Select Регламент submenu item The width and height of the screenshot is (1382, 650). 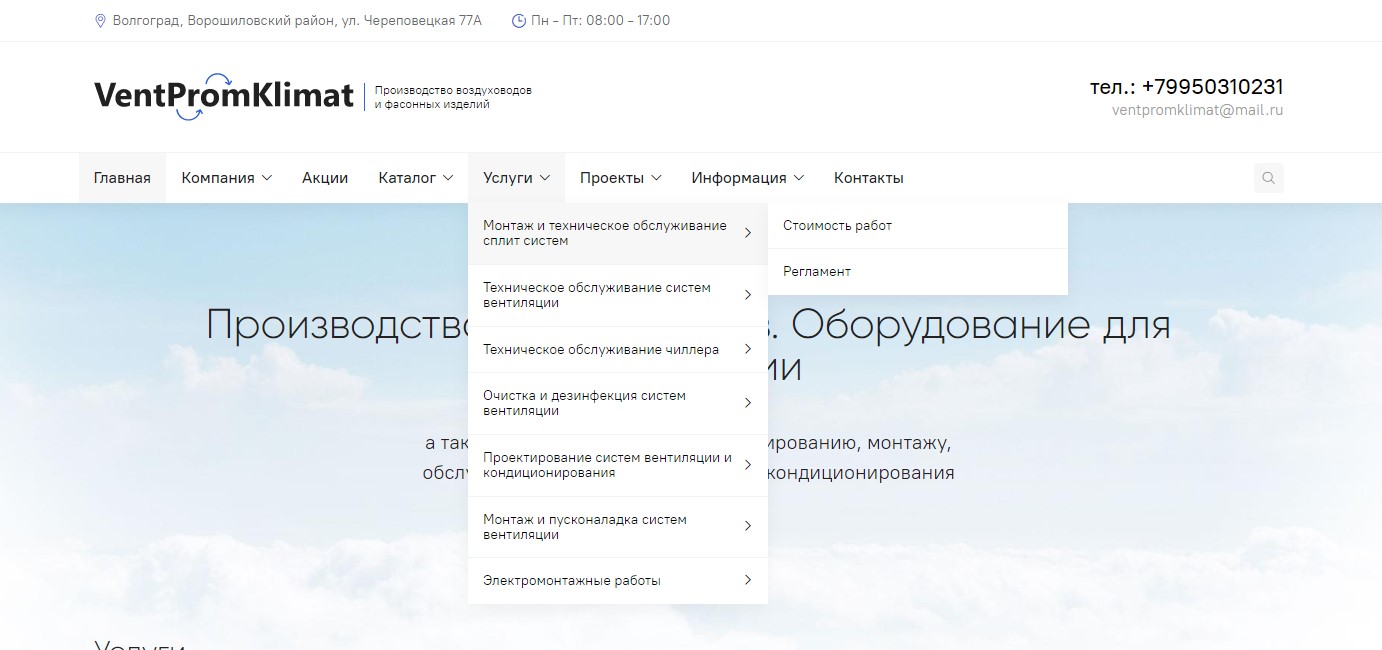pos(817,272)
